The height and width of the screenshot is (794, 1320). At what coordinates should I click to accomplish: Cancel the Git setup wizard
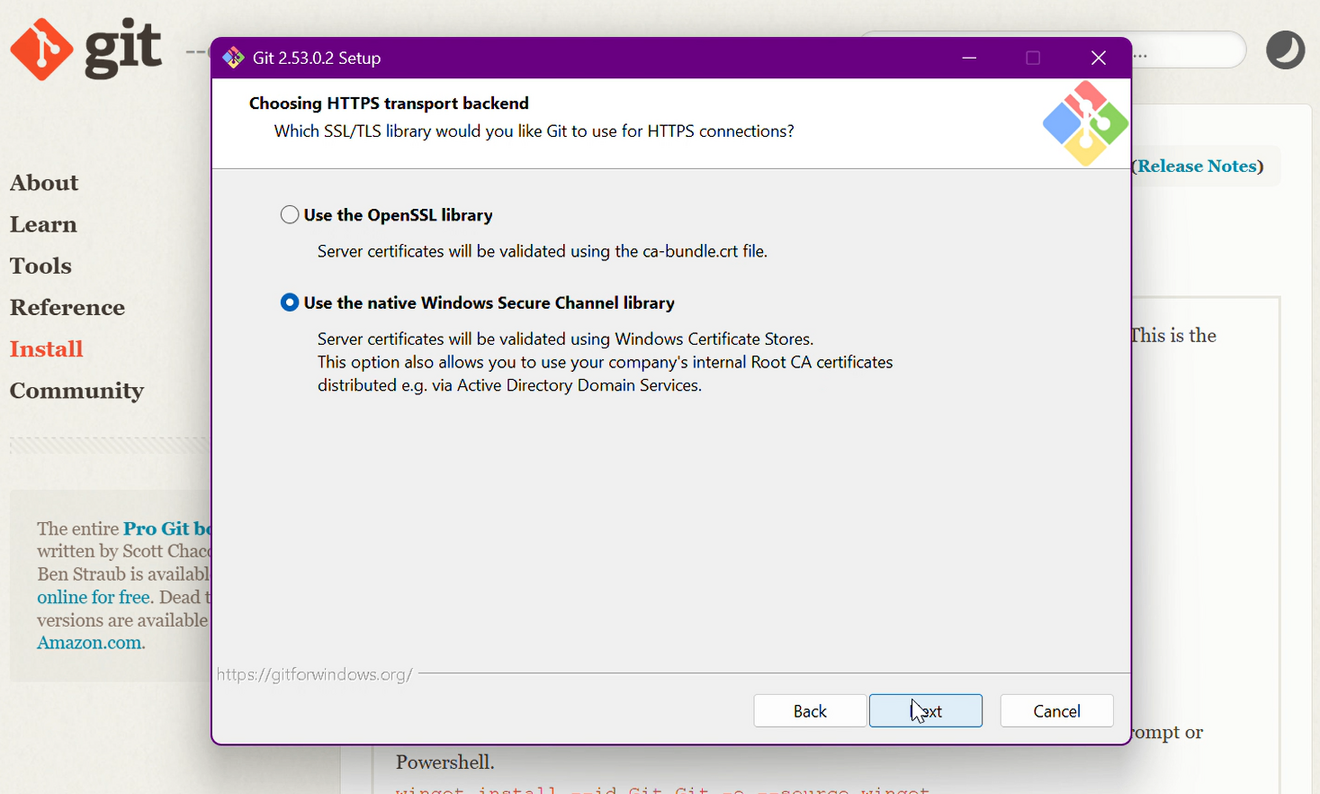1056,711
